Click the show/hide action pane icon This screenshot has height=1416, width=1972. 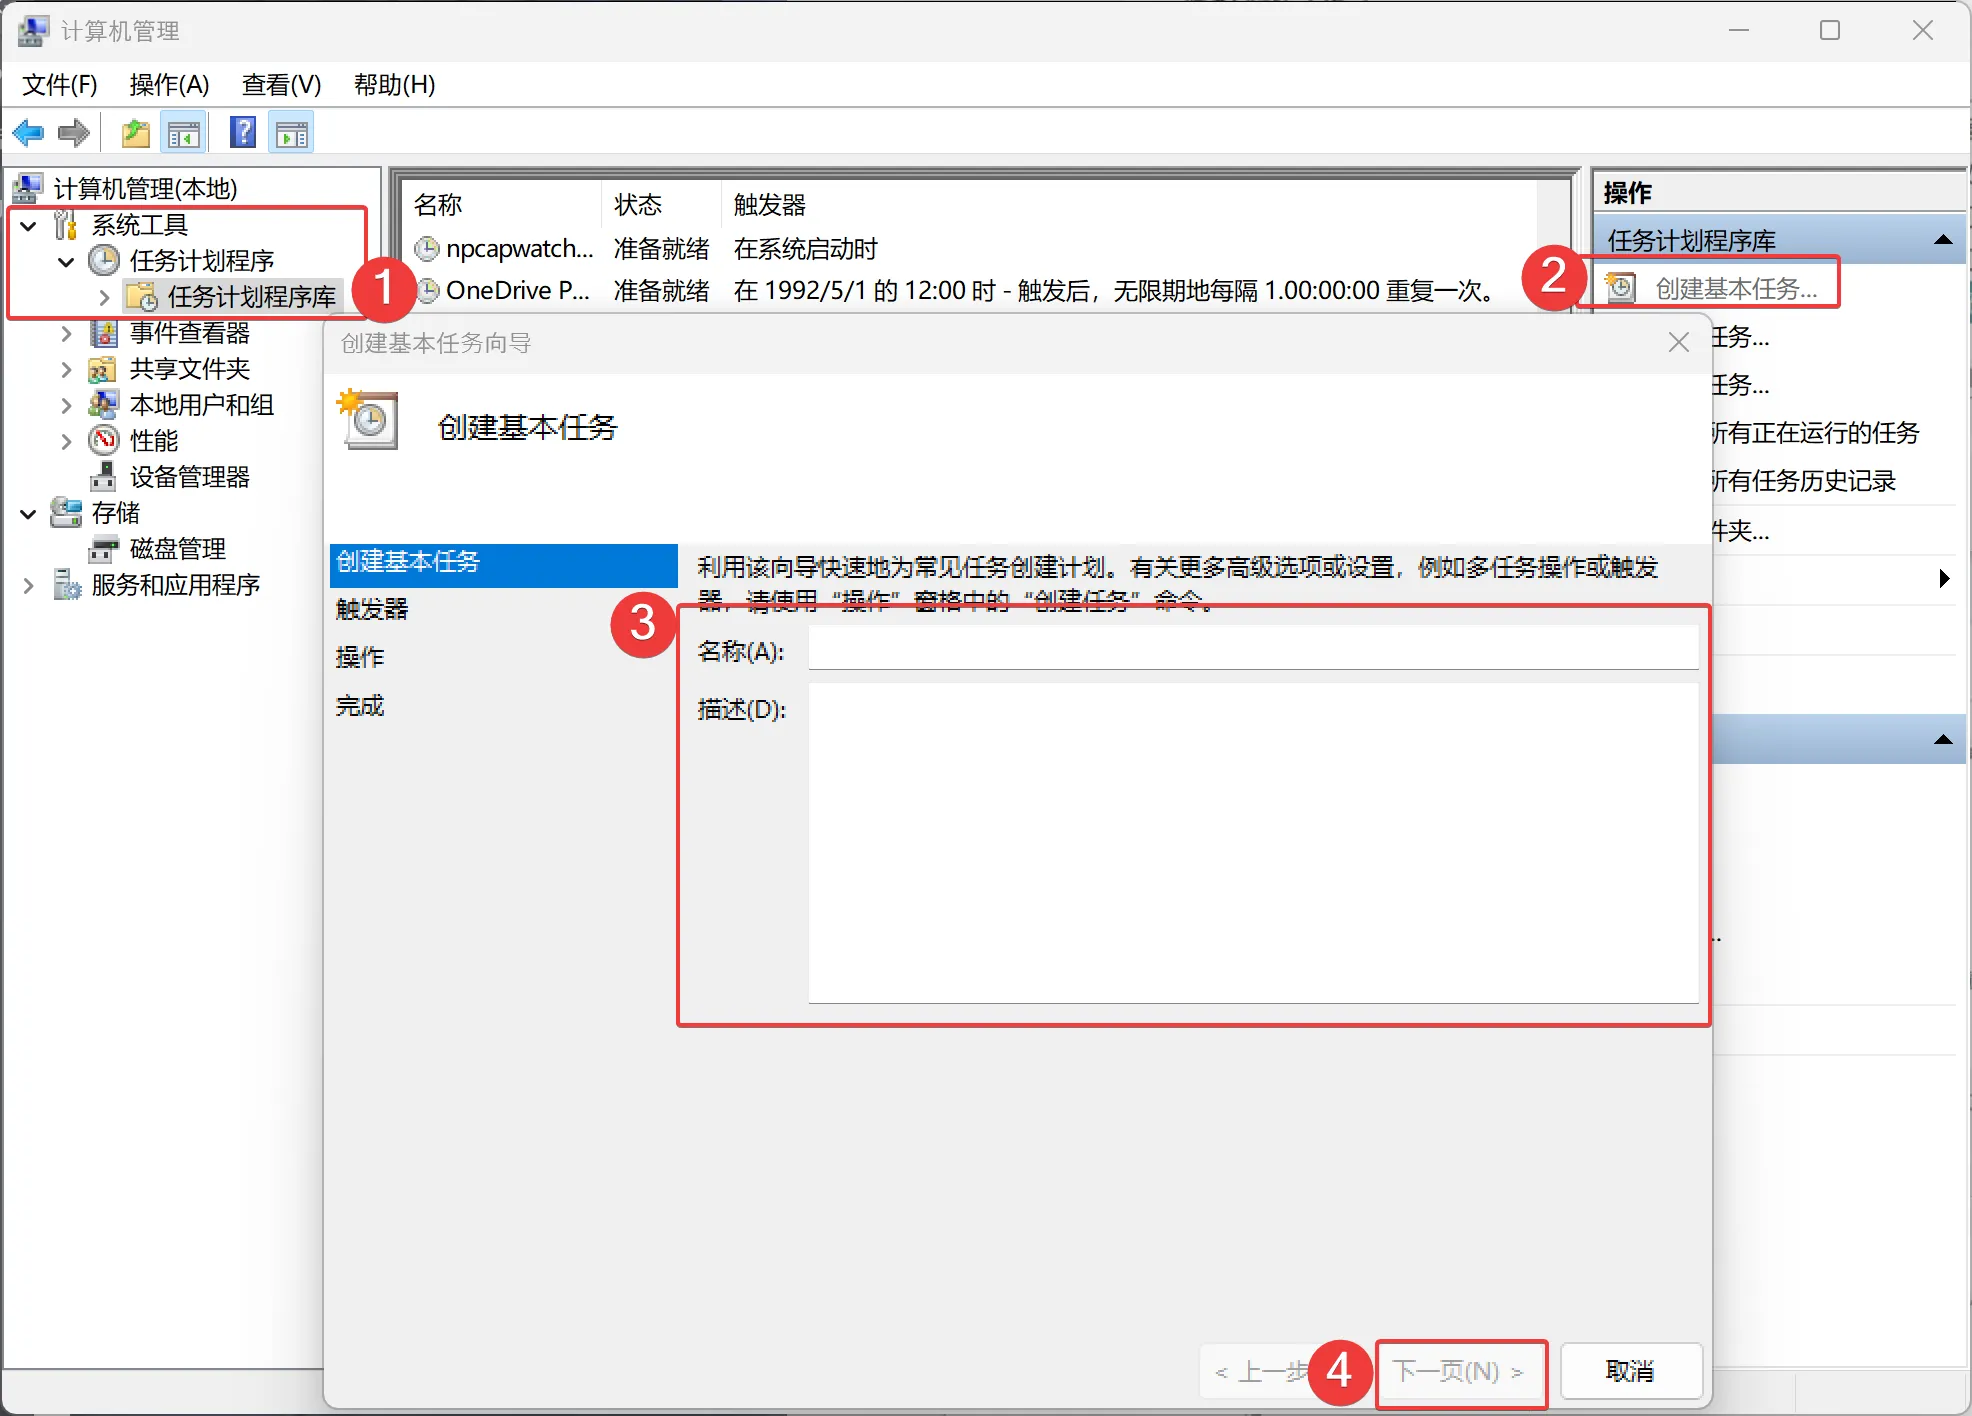point(291,132)
